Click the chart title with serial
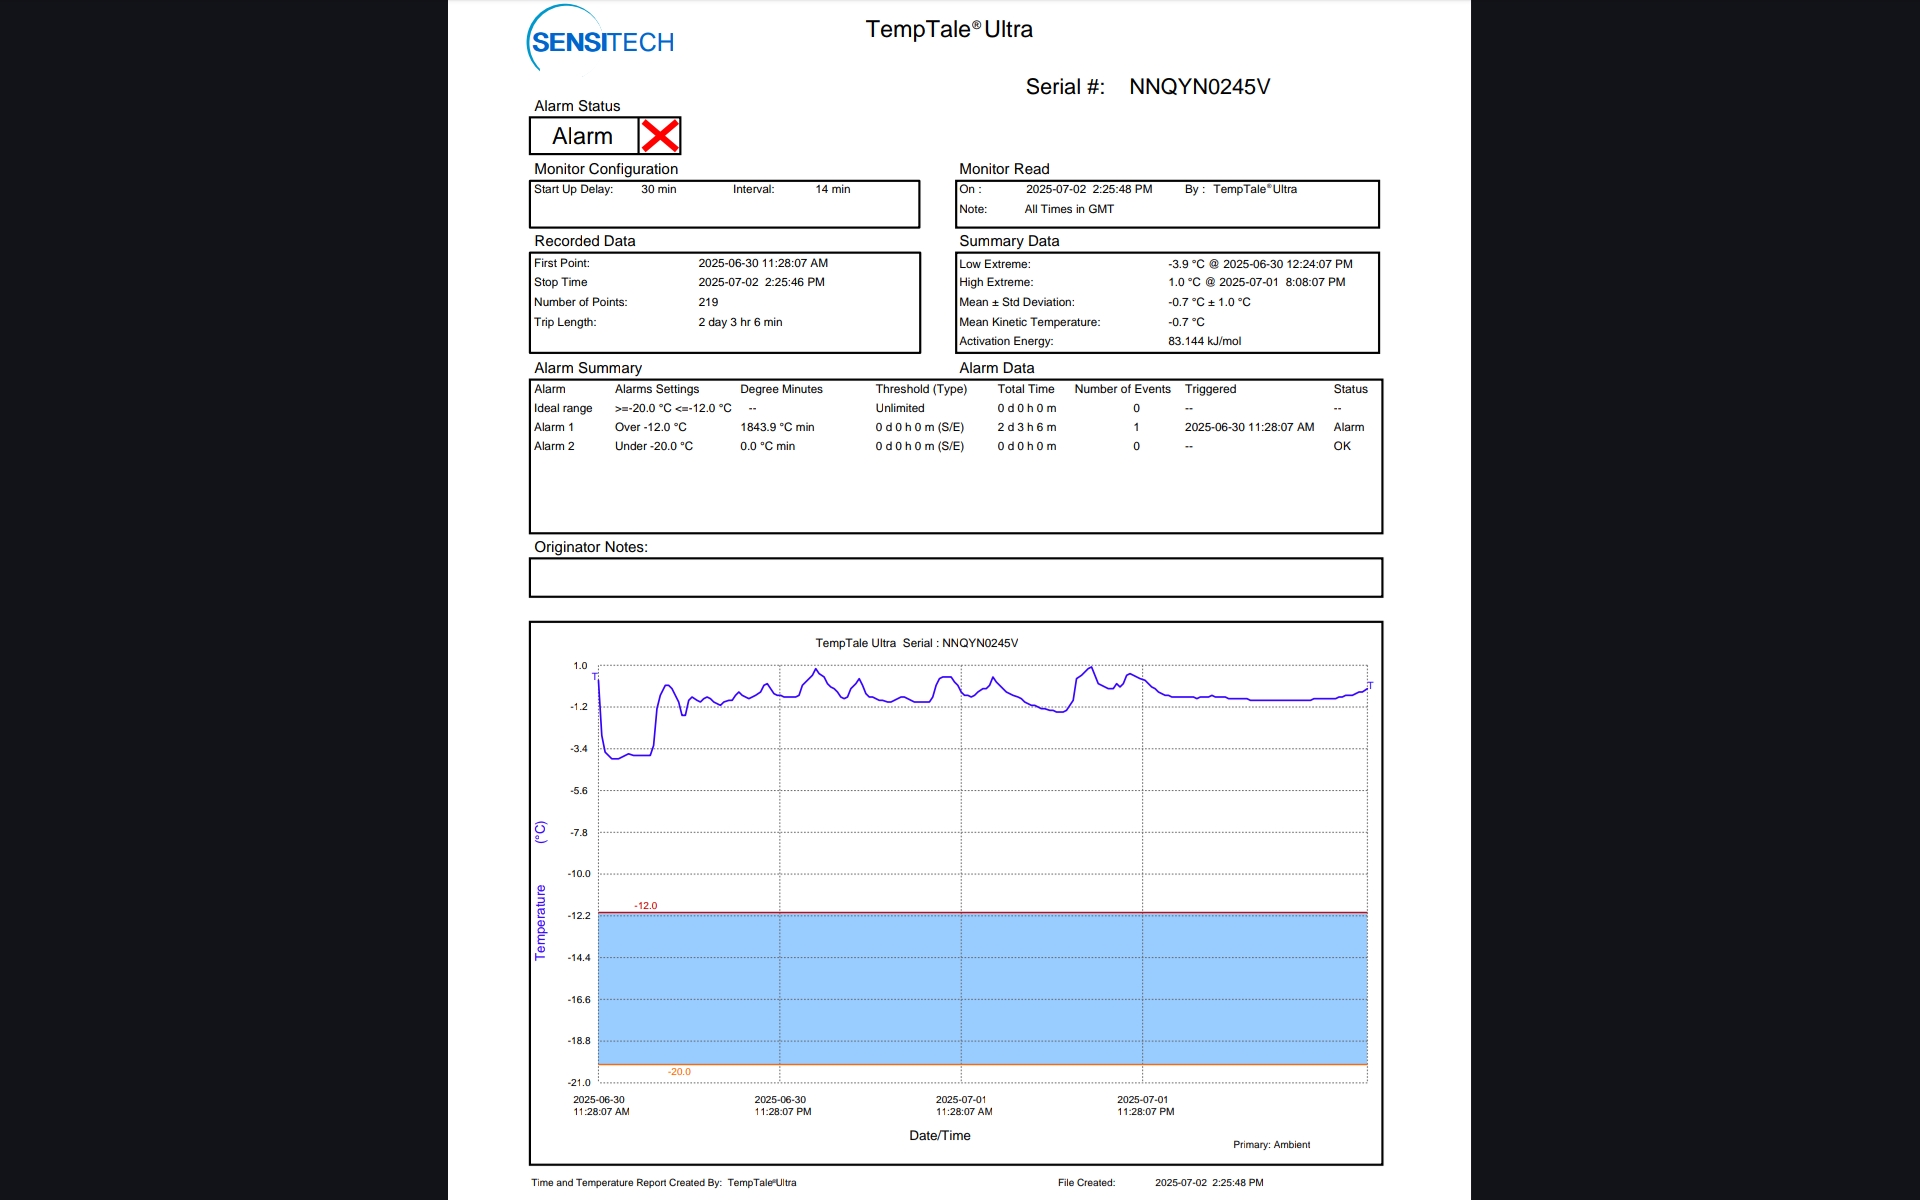Image resolution: width=1920 pixels, height=1200 pixels. tap(916, 643)
